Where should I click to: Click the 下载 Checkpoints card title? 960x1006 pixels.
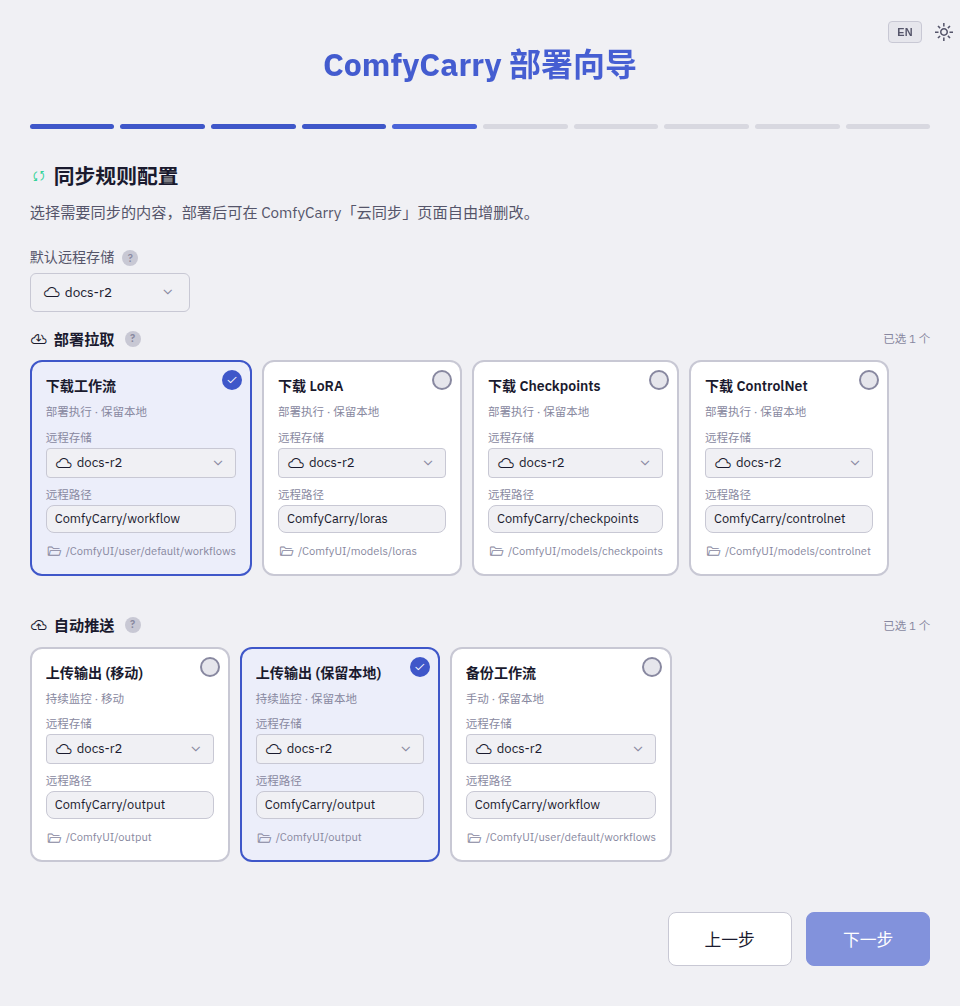coord(544,386)
